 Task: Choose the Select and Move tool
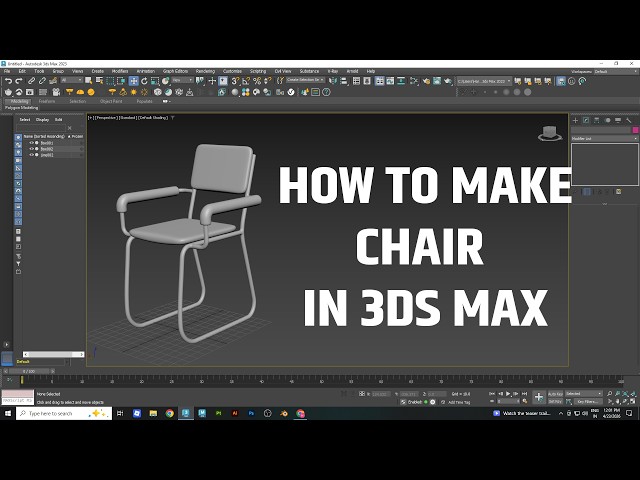point(133,81)
